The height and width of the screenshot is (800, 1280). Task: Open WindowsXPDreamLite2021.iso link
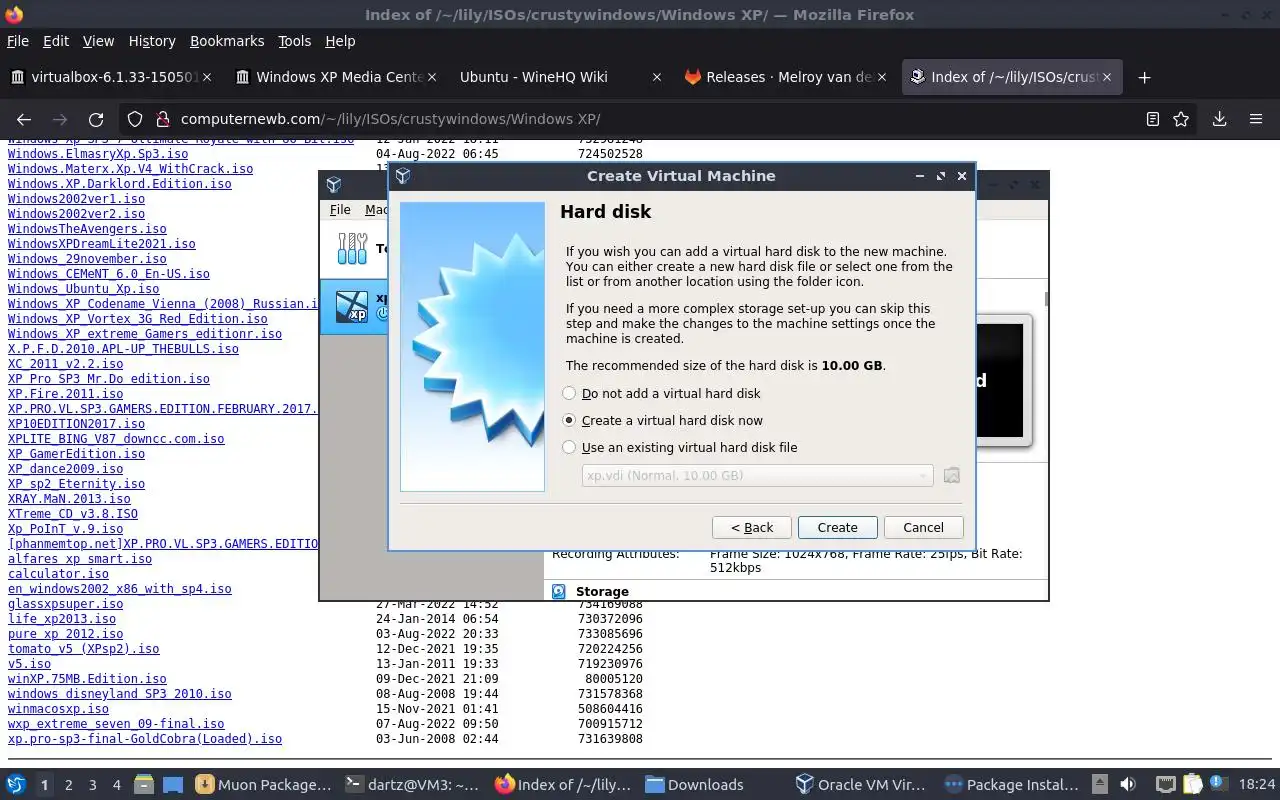(x=102, y=244)
